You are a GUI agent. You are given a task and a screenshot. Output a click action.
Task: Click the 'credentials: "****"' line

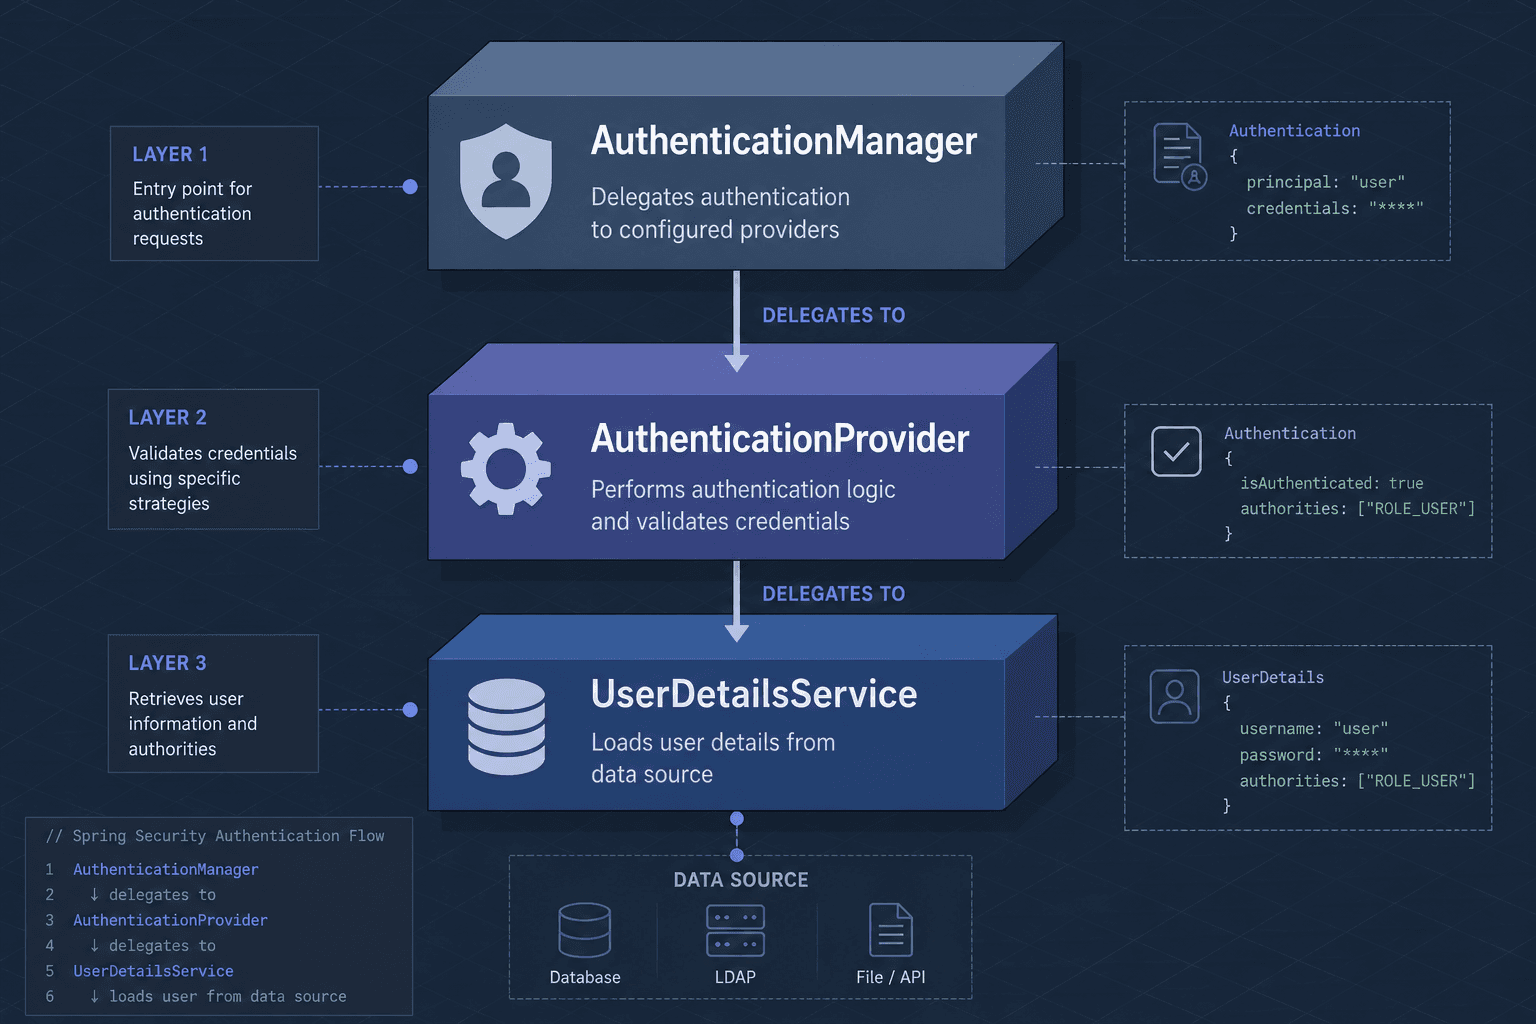pos(1334,208)
